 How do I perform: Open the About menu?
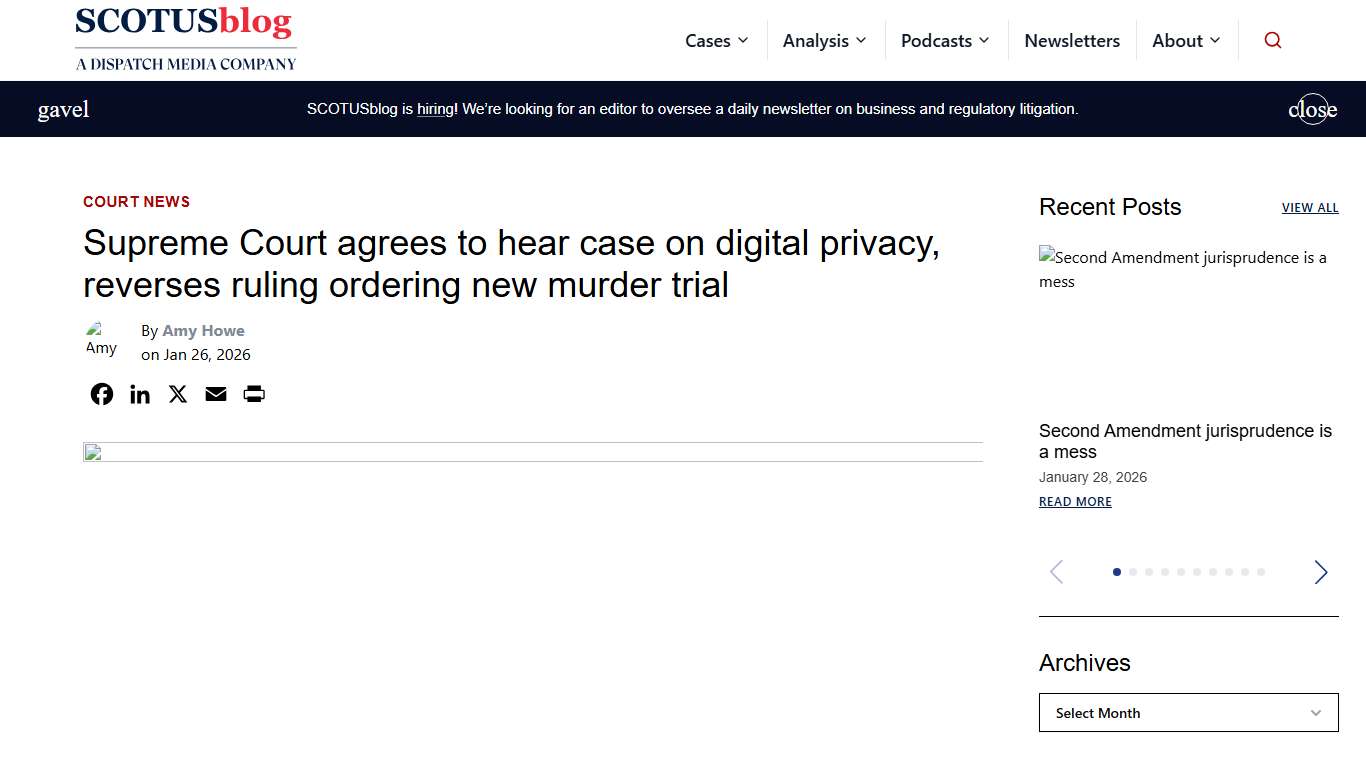click(x=1186, y=40)
